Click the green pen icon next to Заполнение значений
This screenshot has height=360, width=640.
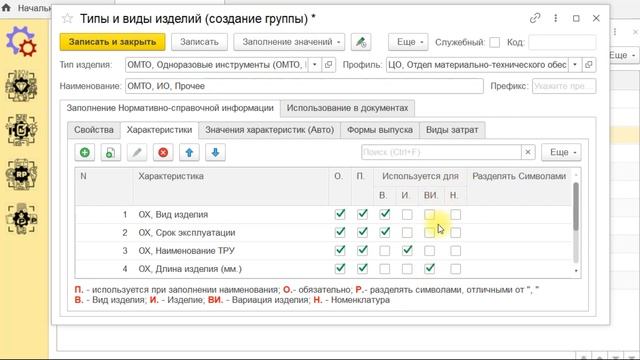361,42
